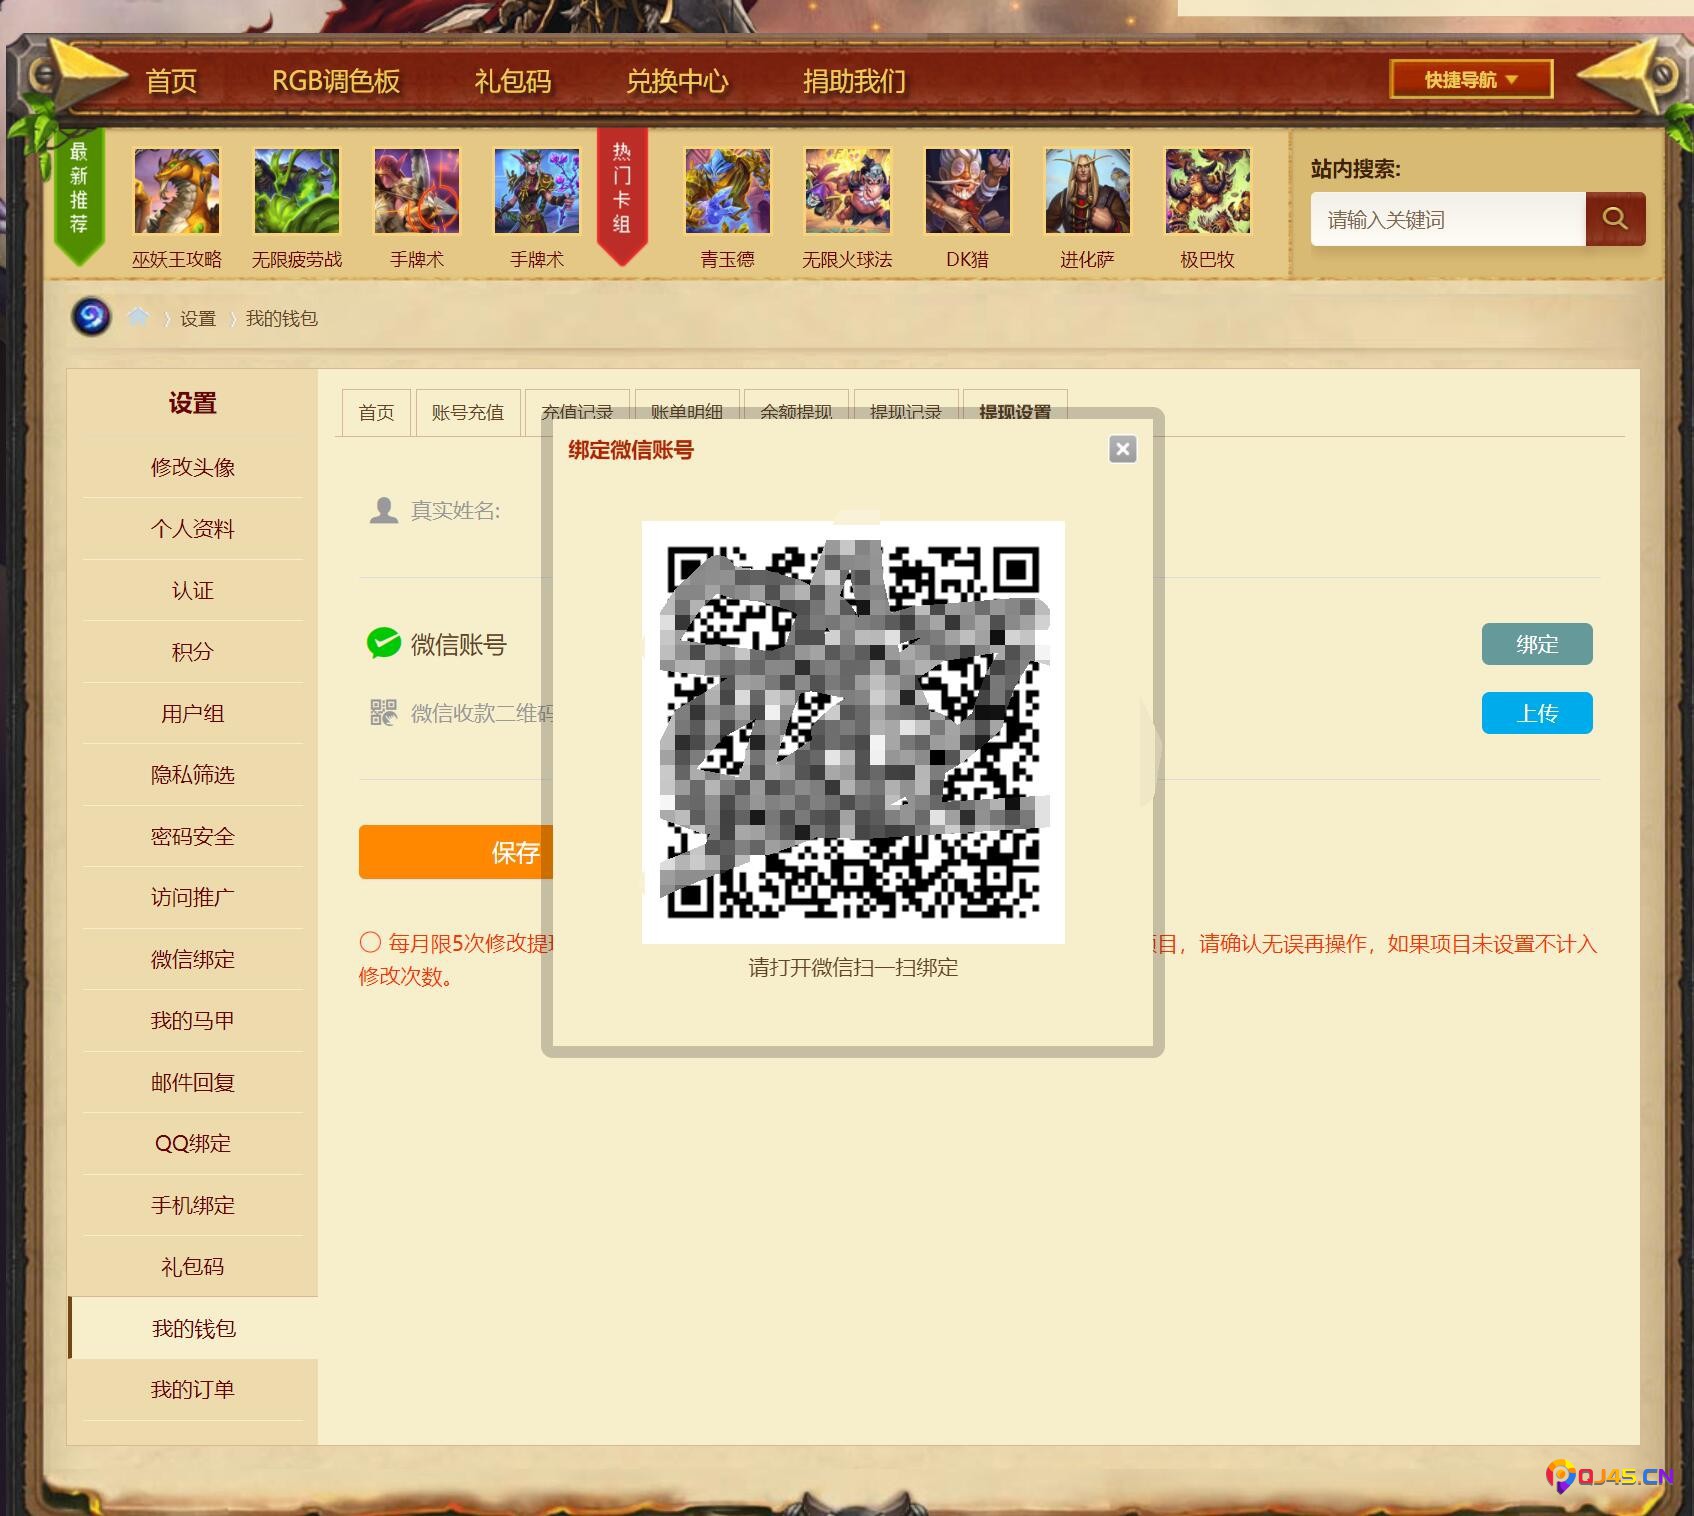Open 礼包码 in top navigation

click(x=512, y=81)
